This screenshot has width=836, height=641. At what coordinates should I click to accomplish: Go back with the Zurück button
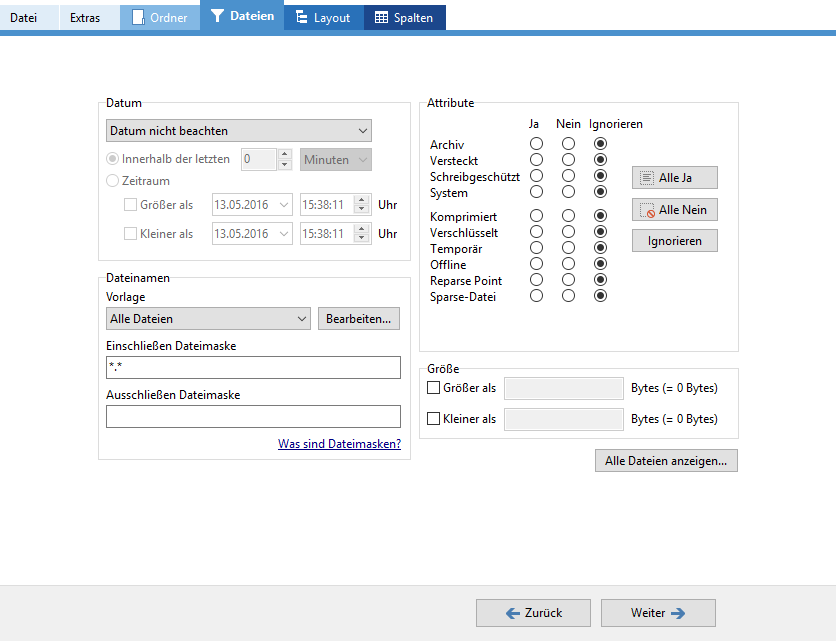click(x=533, y=613)
